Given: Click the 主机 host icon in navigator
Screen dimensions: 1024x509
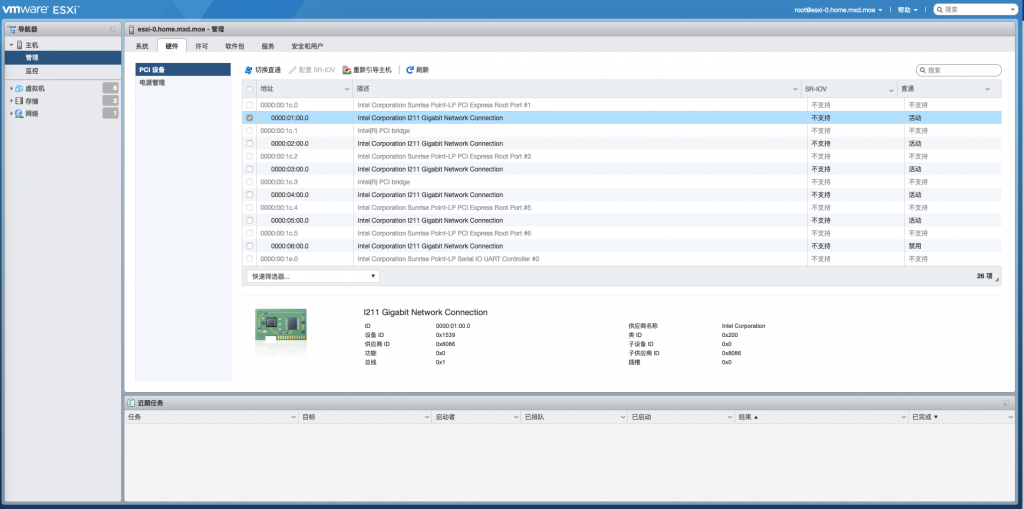Looking at the screenshot, I should click(x=20, y=44).
